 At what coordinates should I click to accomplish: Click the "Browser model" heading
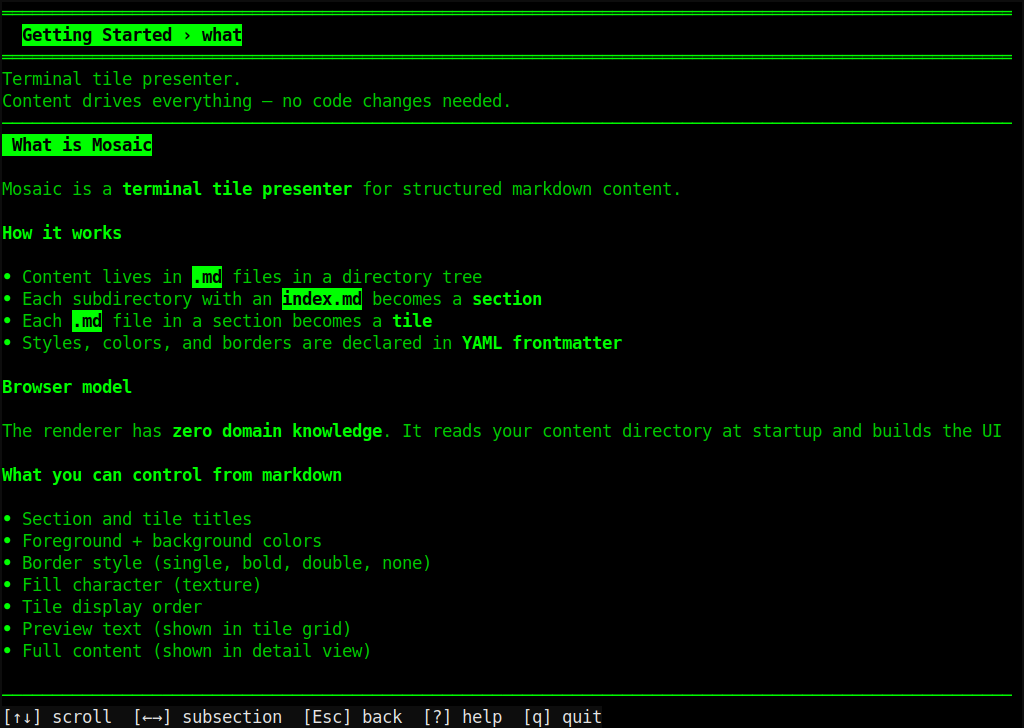(67, 387)
